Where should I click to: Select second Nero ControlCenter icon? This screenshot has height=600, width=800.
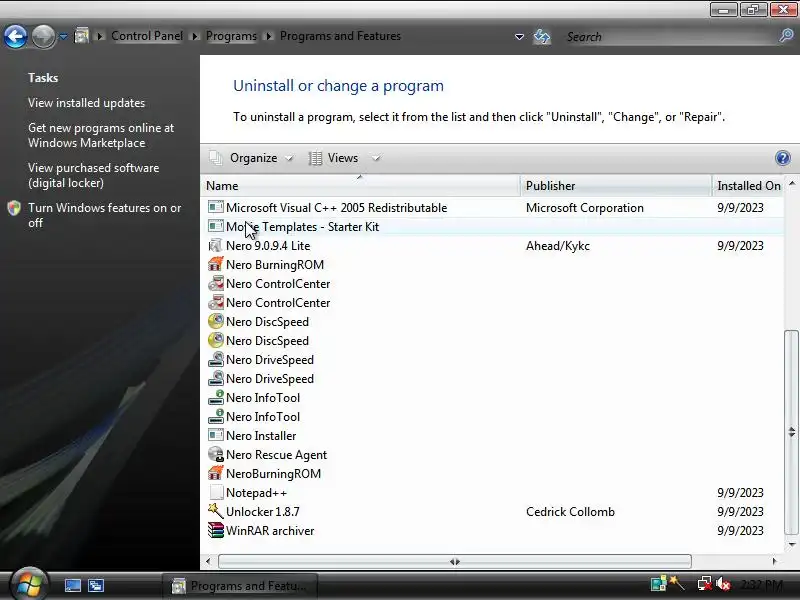(216, 302)
